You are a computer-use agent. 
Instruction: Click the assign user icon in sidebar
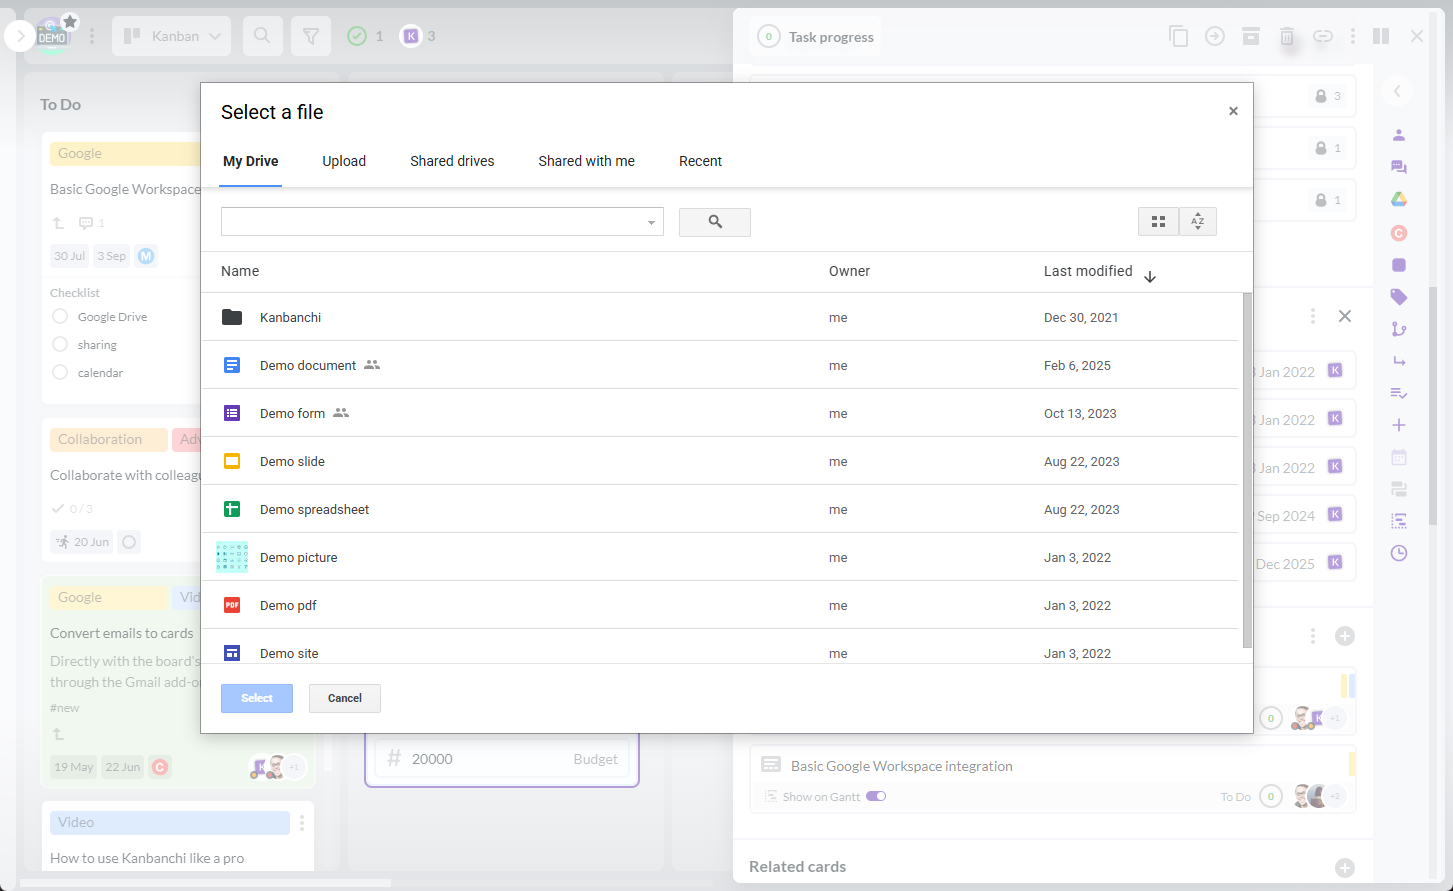tap(1399, 135)
